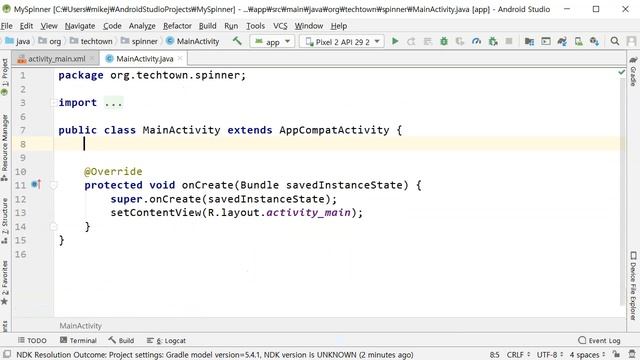Toggle the Project tool window
Viewport: 640px width, 360px height.
point(4,76)
